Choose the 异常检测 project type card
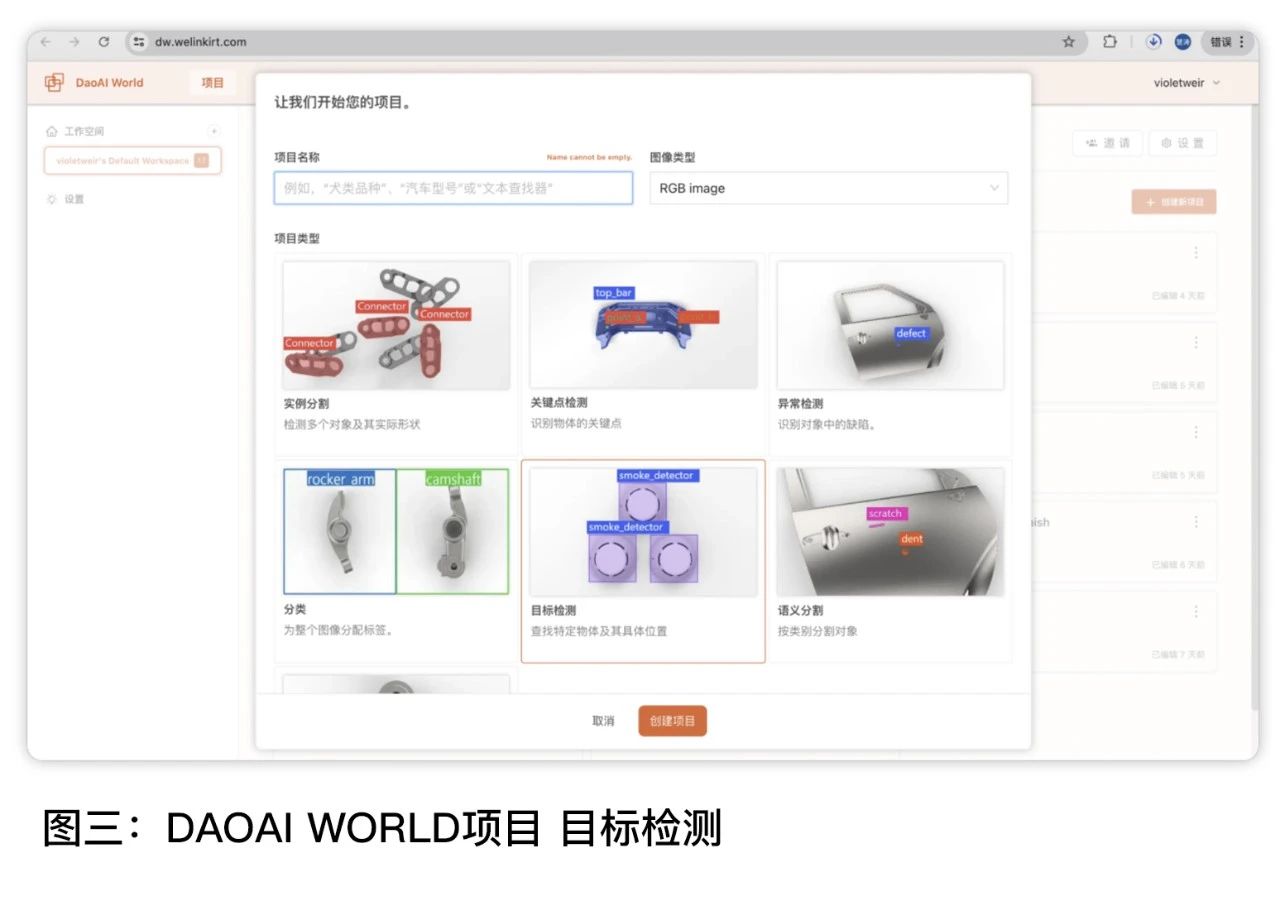This screenshot has width=1280, height=901. (890, 355)
